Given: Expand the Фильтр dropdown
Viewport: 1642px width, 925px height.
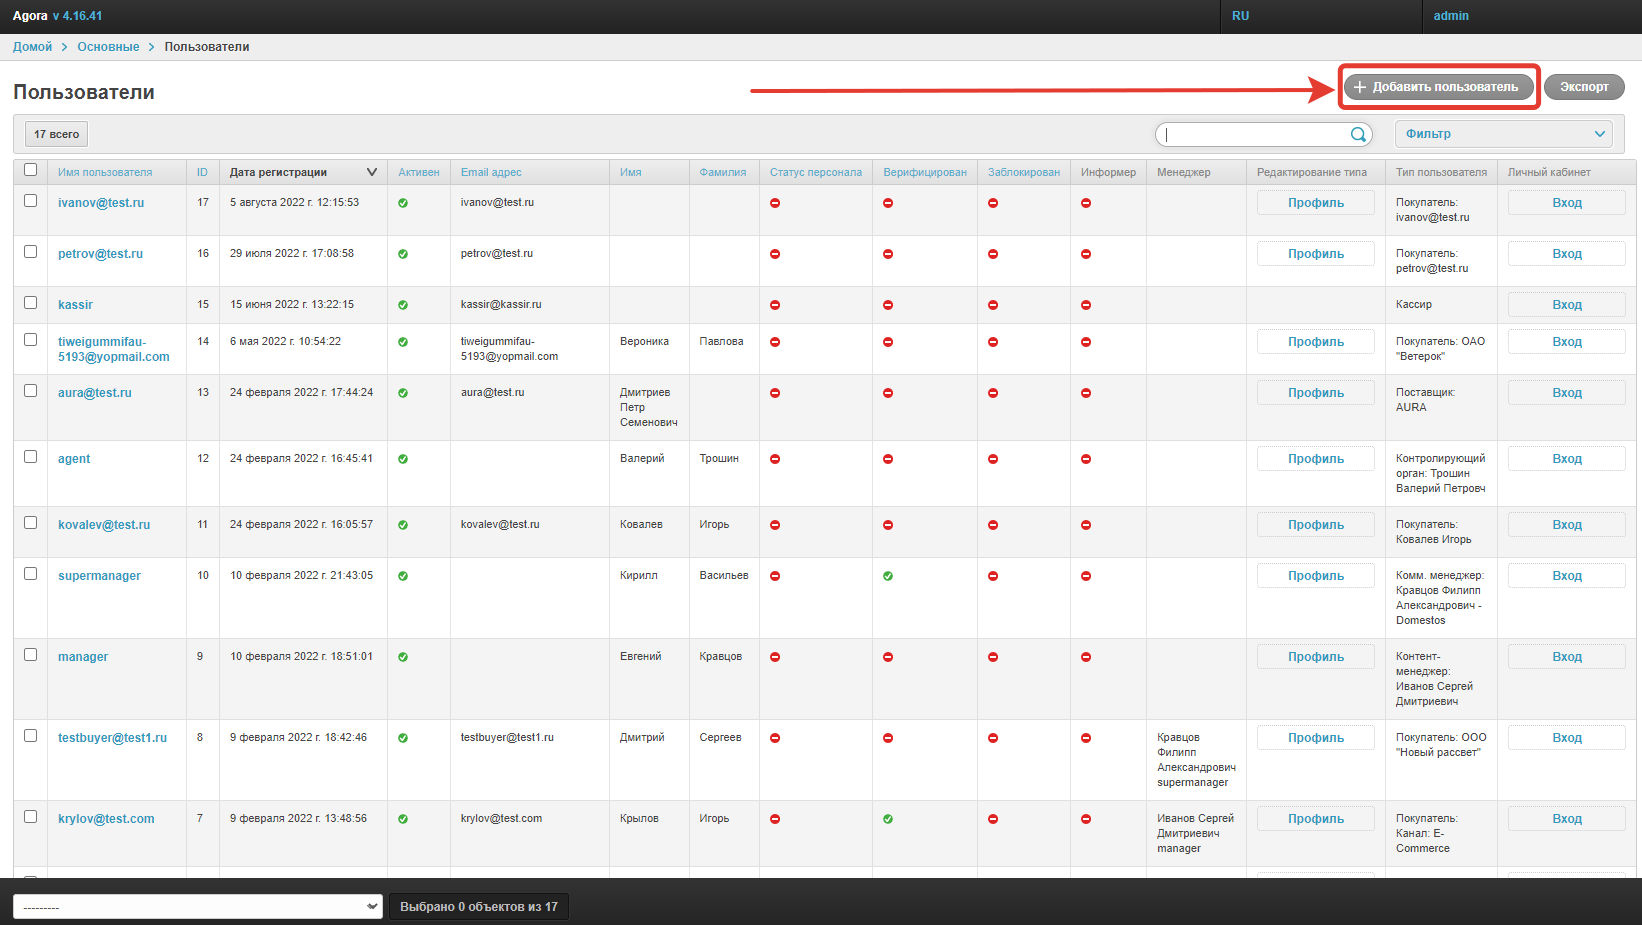Looking at the screenshot, I should 1503,134.
